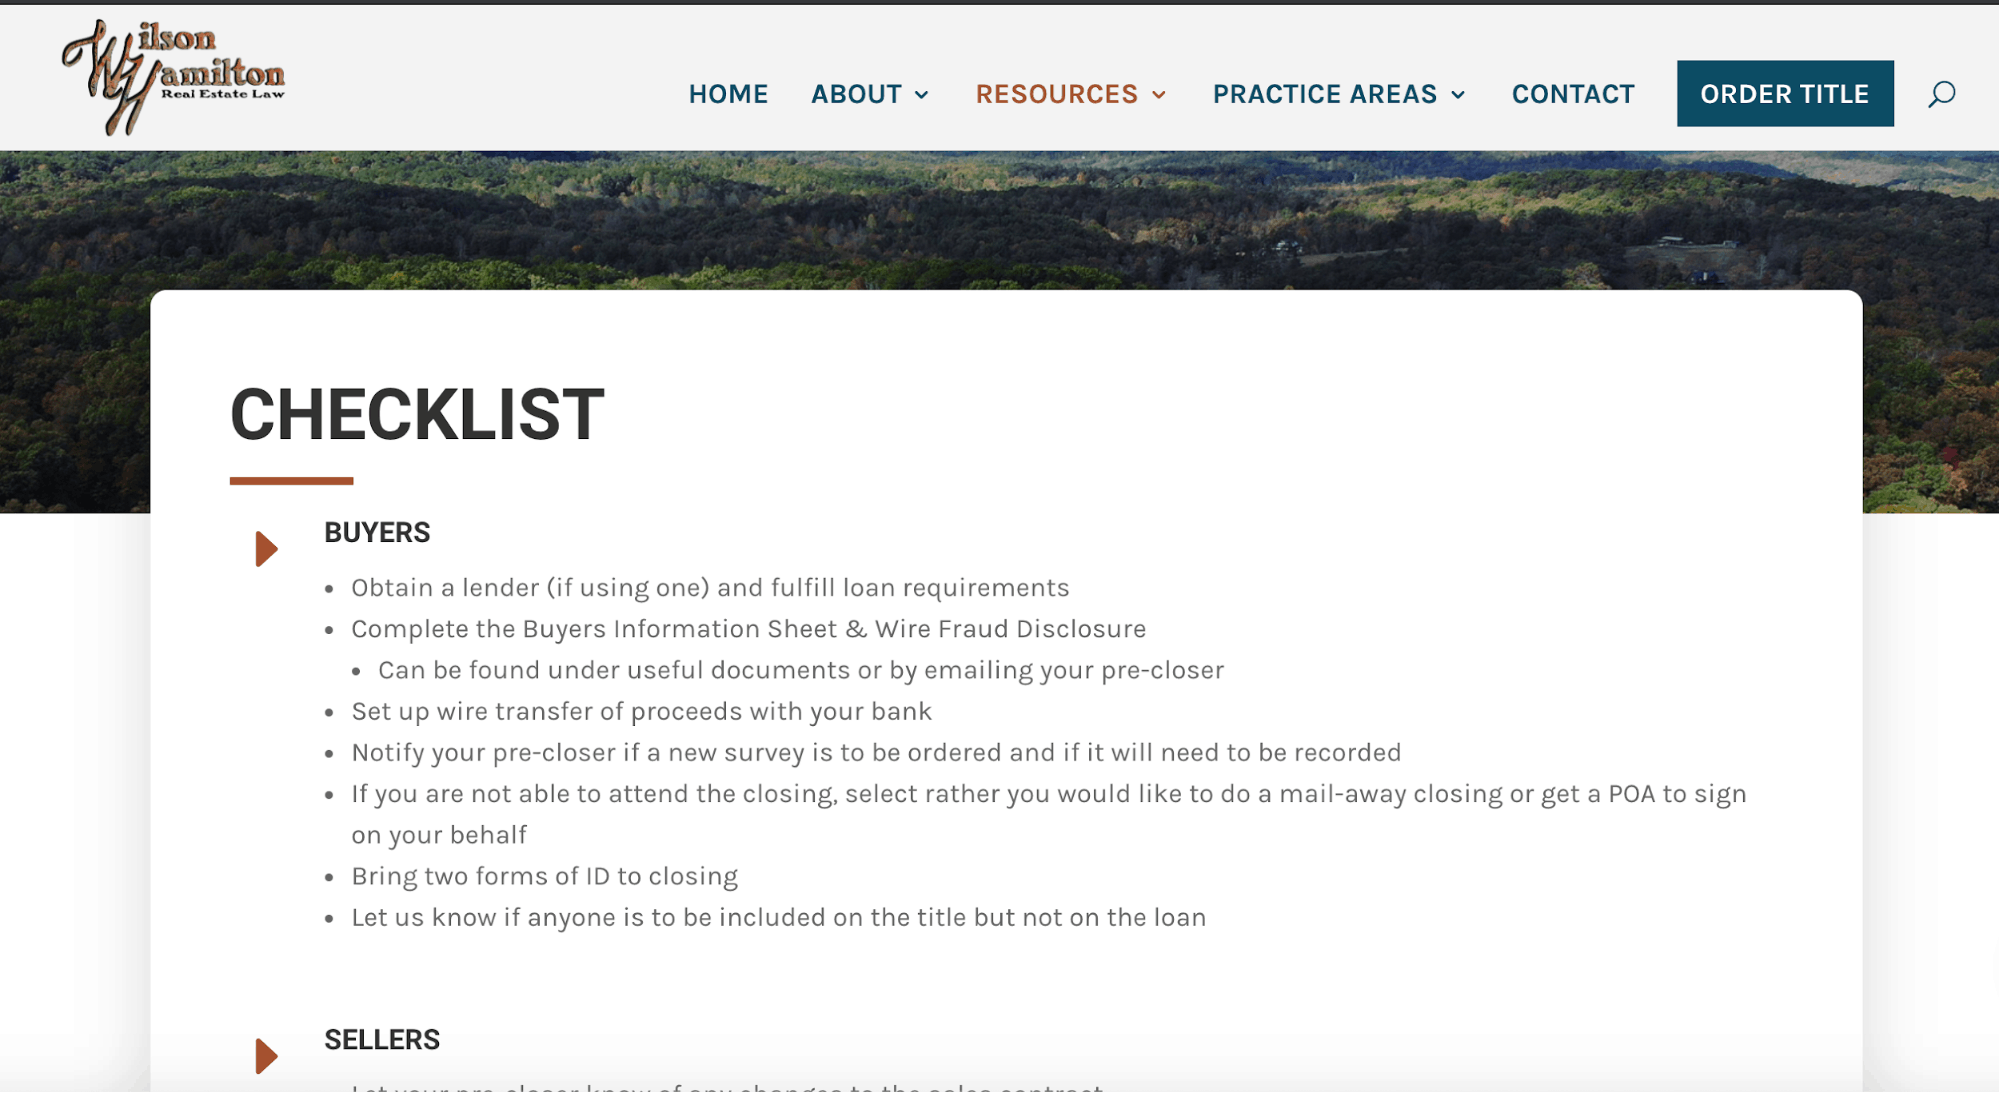Screen dimensions: 1999x1093
Task: Open the RESOURCES dropdown menu
Action: point(1070,93)
